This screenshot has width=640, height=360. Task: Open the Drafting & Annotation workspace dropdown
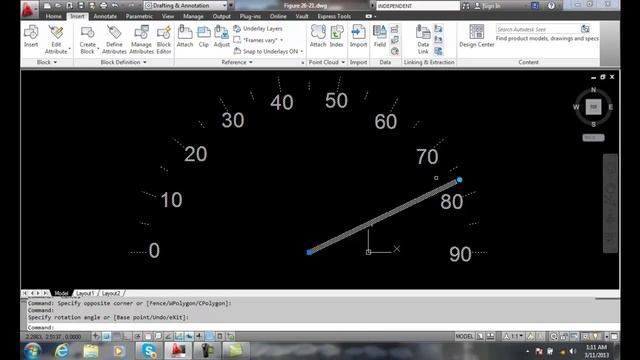pyautogui.click(x=185, y=6)
